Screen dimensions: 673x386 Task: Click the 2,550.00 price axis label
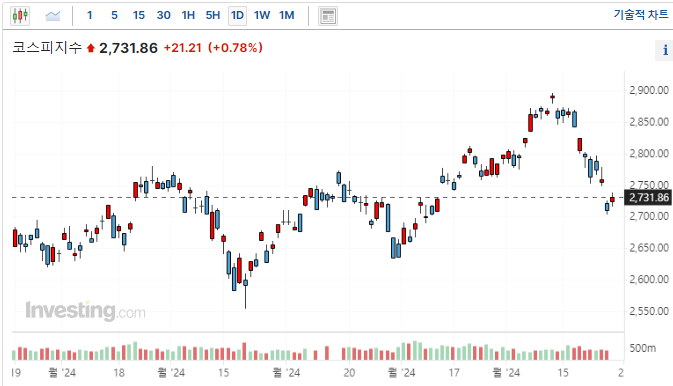click(649, 311)
